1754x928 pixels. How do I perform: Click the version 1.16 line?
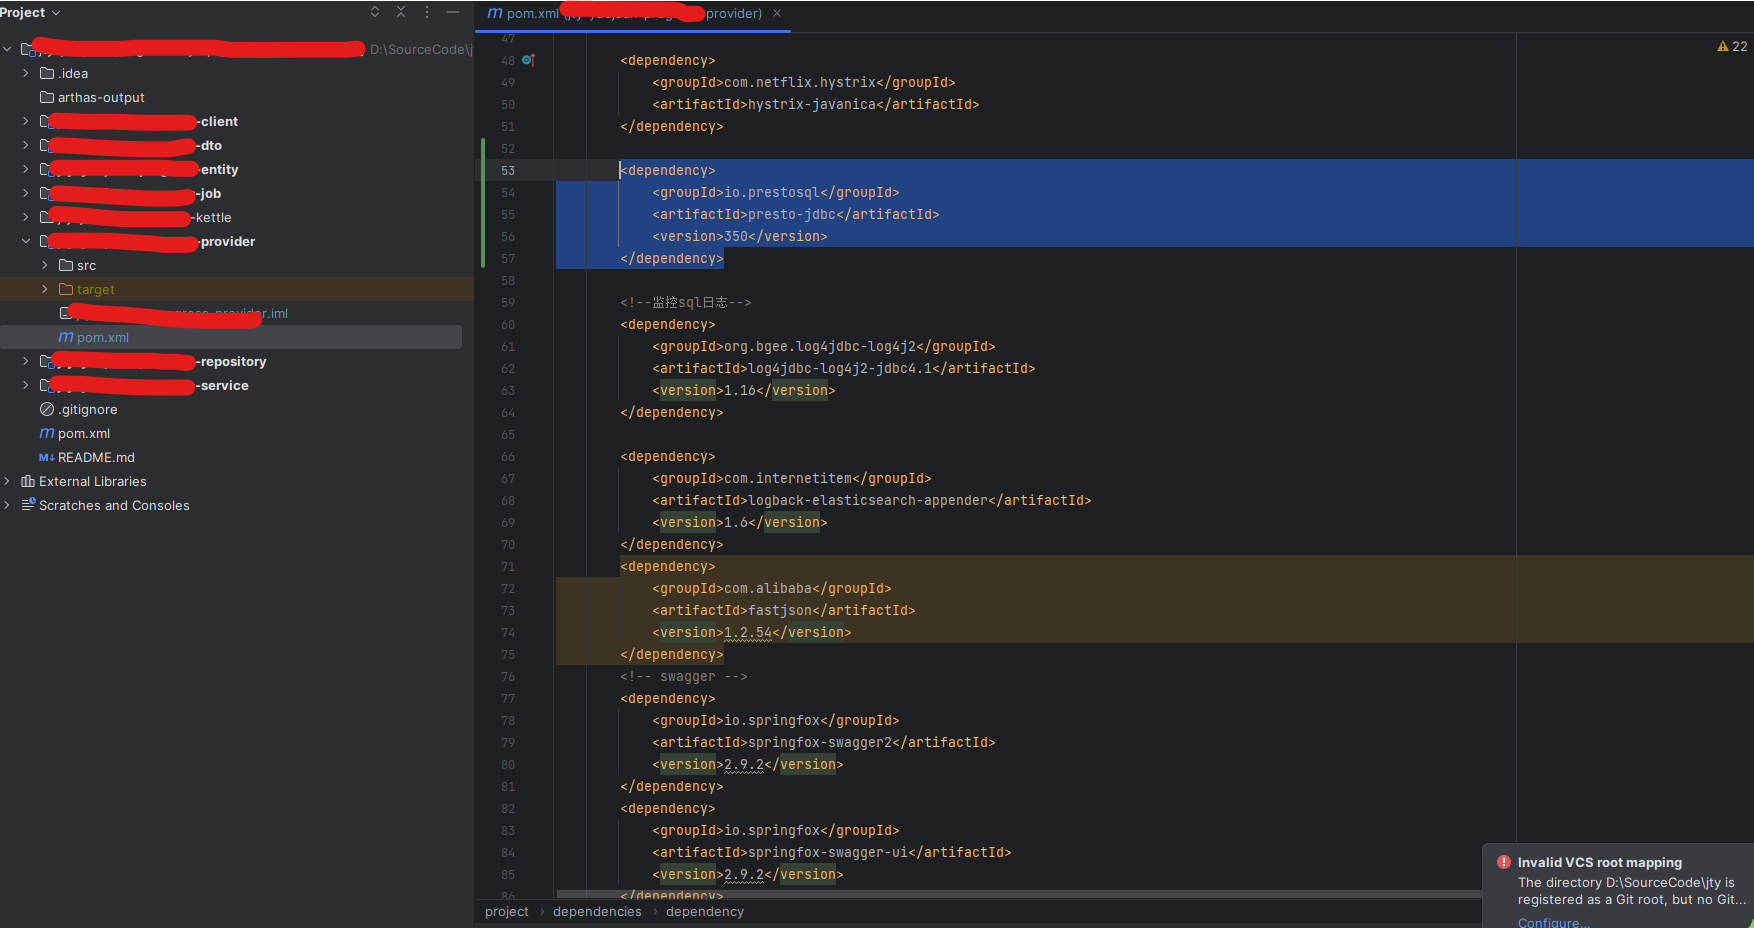(744, 390)
